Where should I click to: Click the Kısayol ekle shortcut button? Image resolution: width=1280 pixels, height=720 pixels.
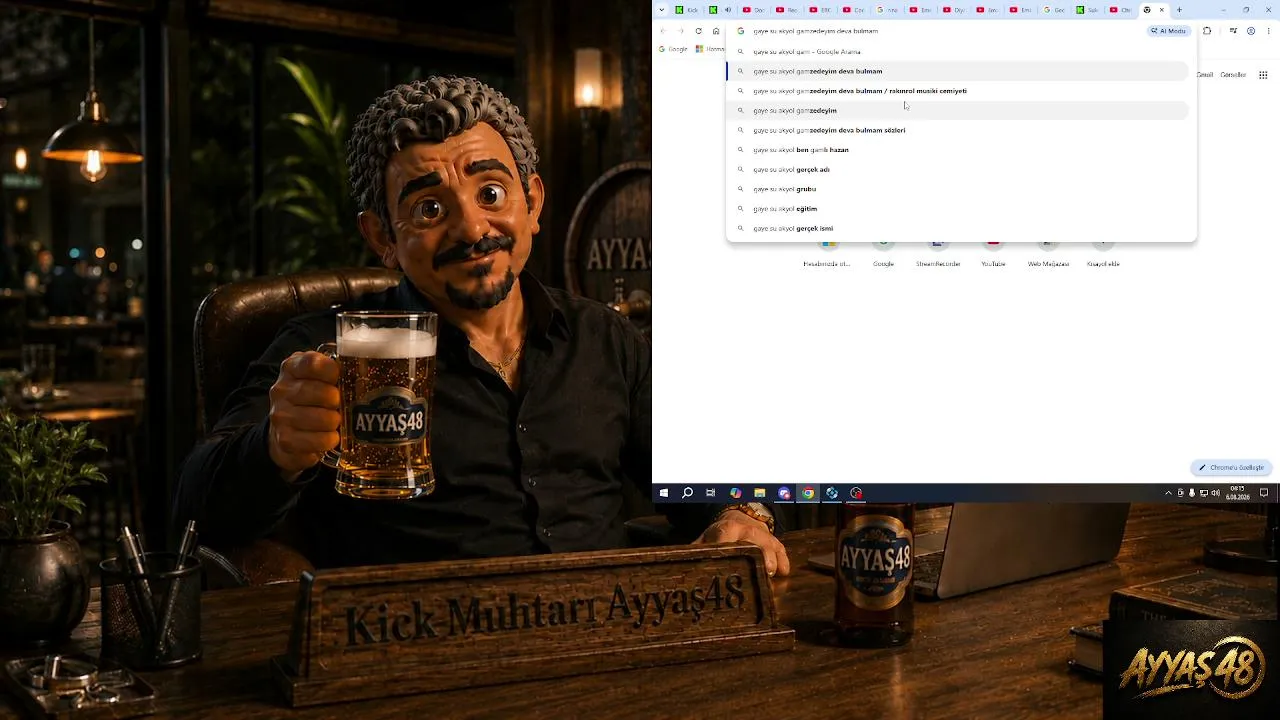pos(1103,254)
